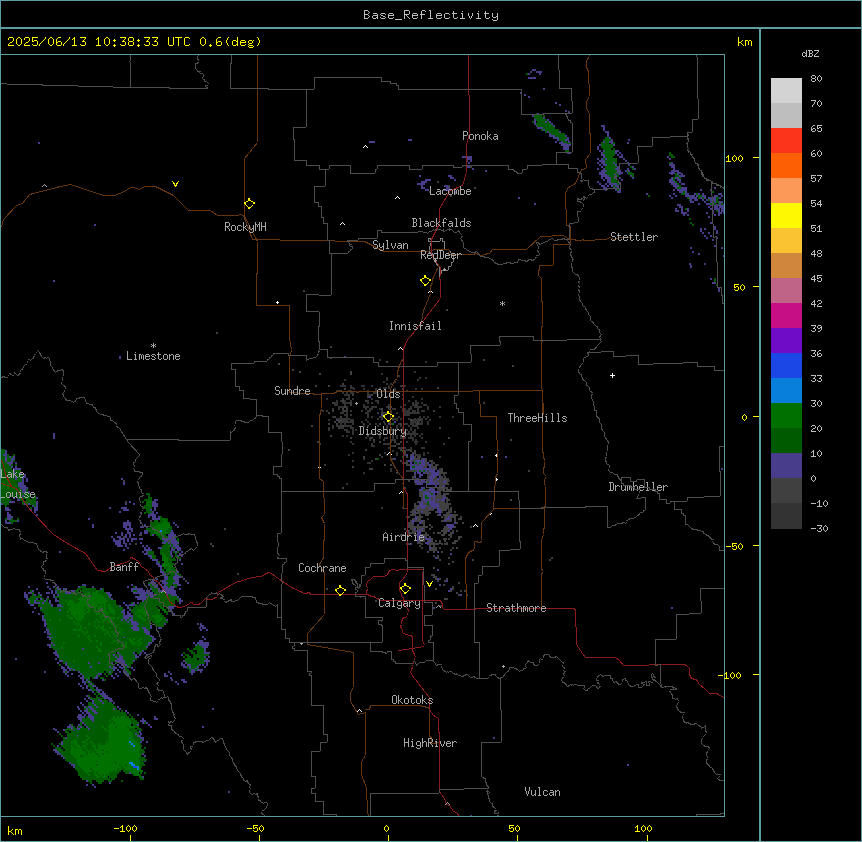Click the Sylvan label
This screenshot has width=862, height=842.
[390, 245]
